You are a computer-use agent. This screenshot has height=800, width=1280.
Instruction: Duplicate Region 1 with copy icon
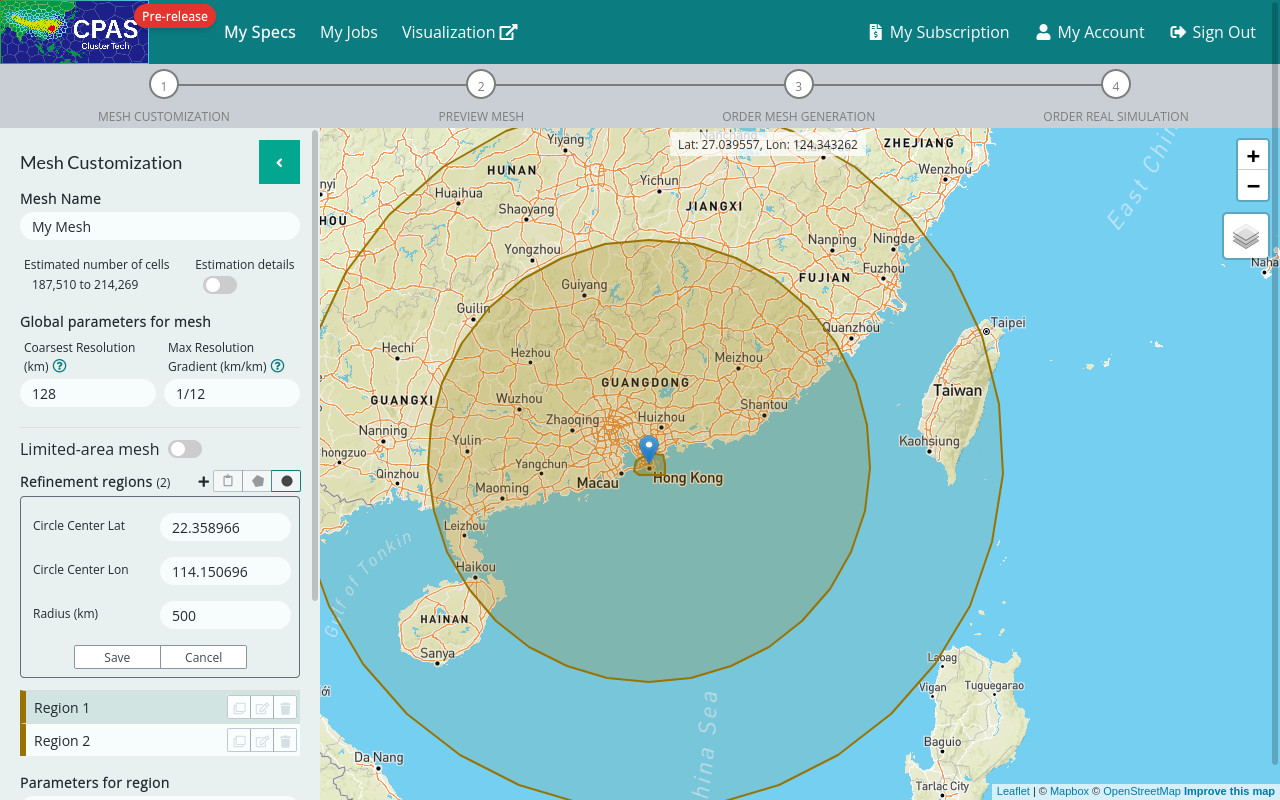239,708
